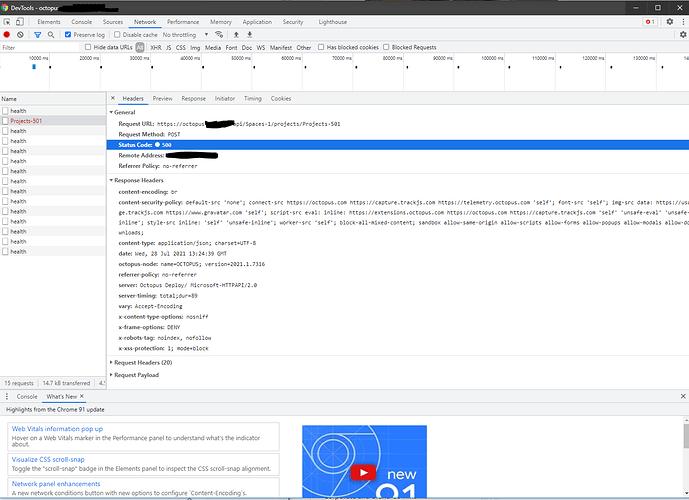The image size is (689, 500).
Task: Filter requests by JS type
Action: tap(168, 47)
